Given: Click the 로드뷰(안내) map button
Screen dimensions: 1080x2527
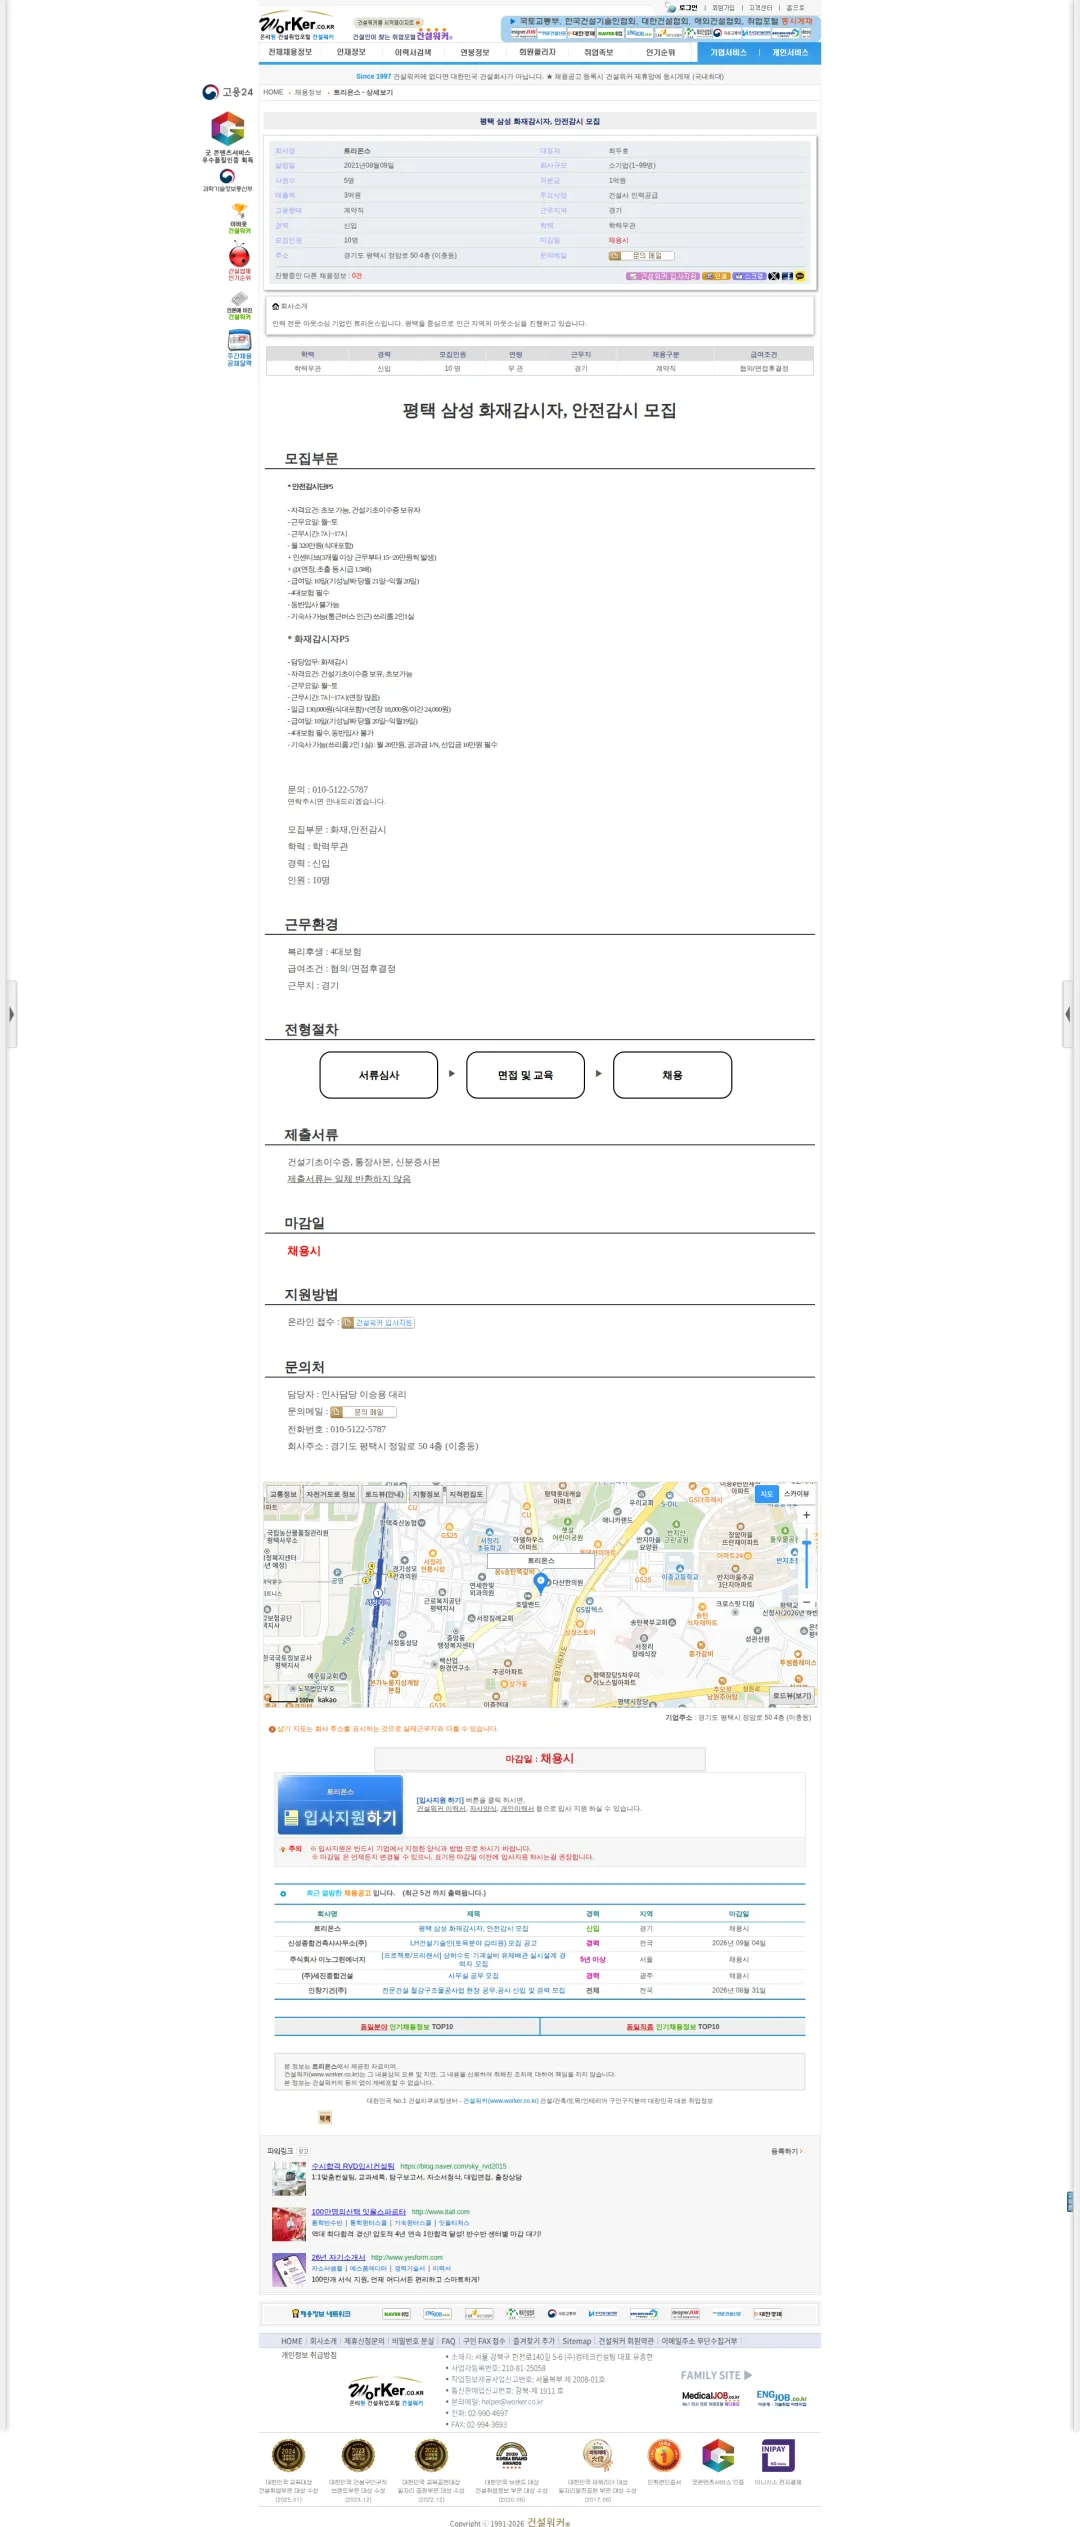Looking at the screenshot, I should pos(384,1494).
